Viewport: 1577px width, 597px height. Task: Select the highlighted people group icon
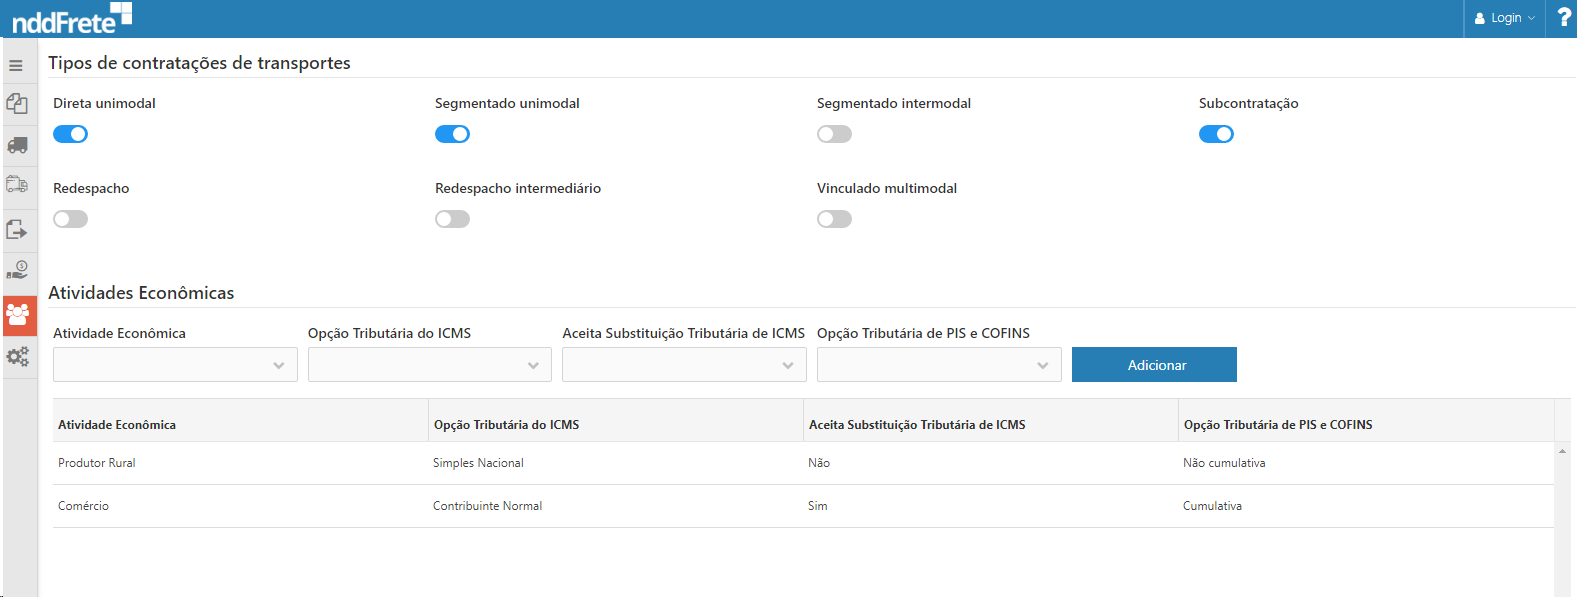point(18,315)
